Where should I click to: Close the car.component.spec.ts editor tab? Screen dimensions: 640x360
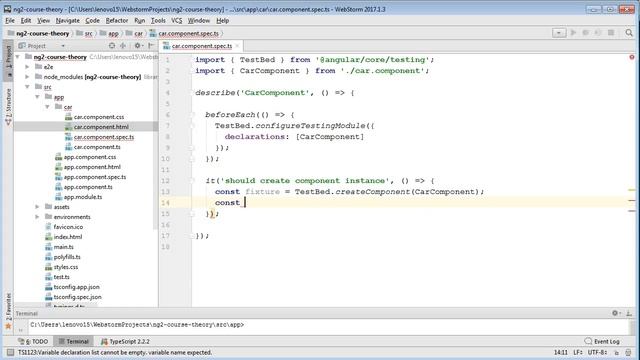(237, 46)
